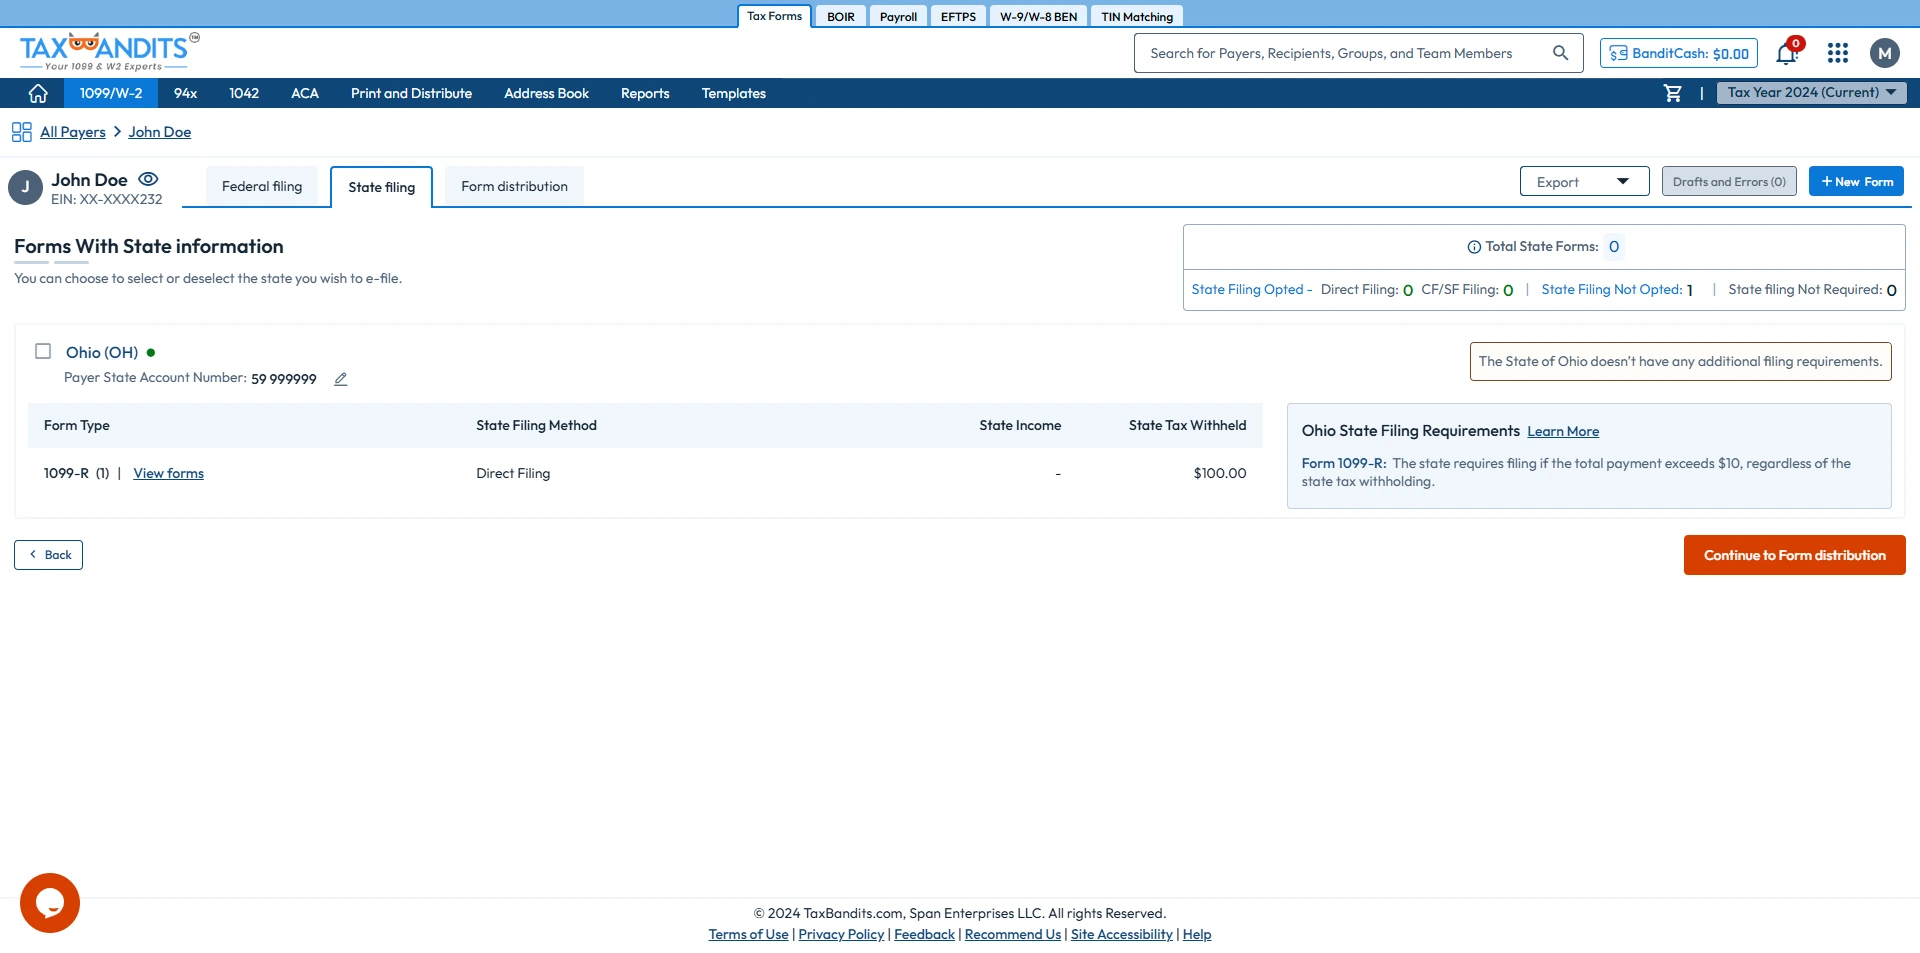
Task: Switch to the State filing tab
Action: [382, 188]
